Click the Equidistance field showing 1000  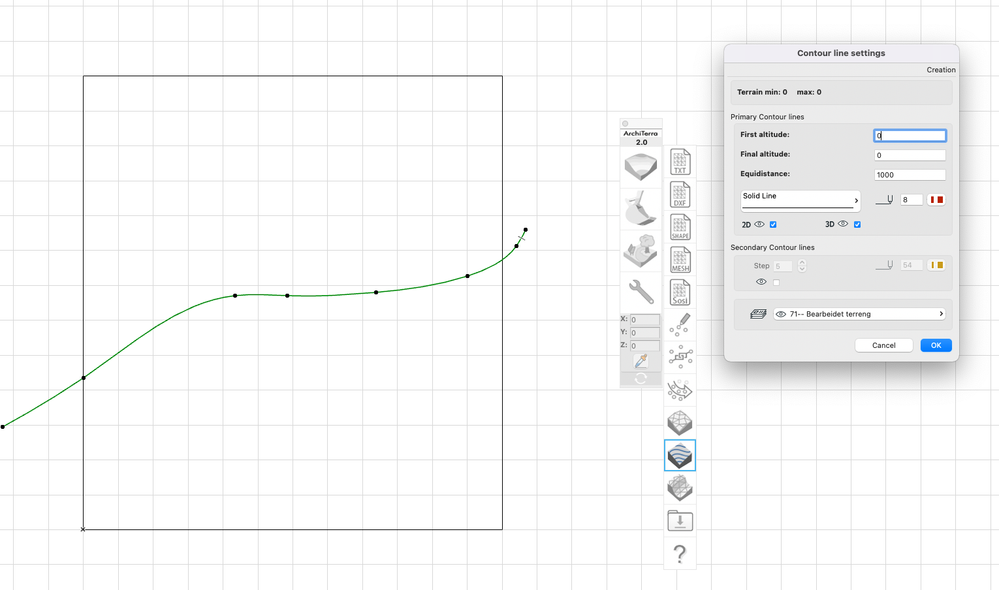coord(910,175)
